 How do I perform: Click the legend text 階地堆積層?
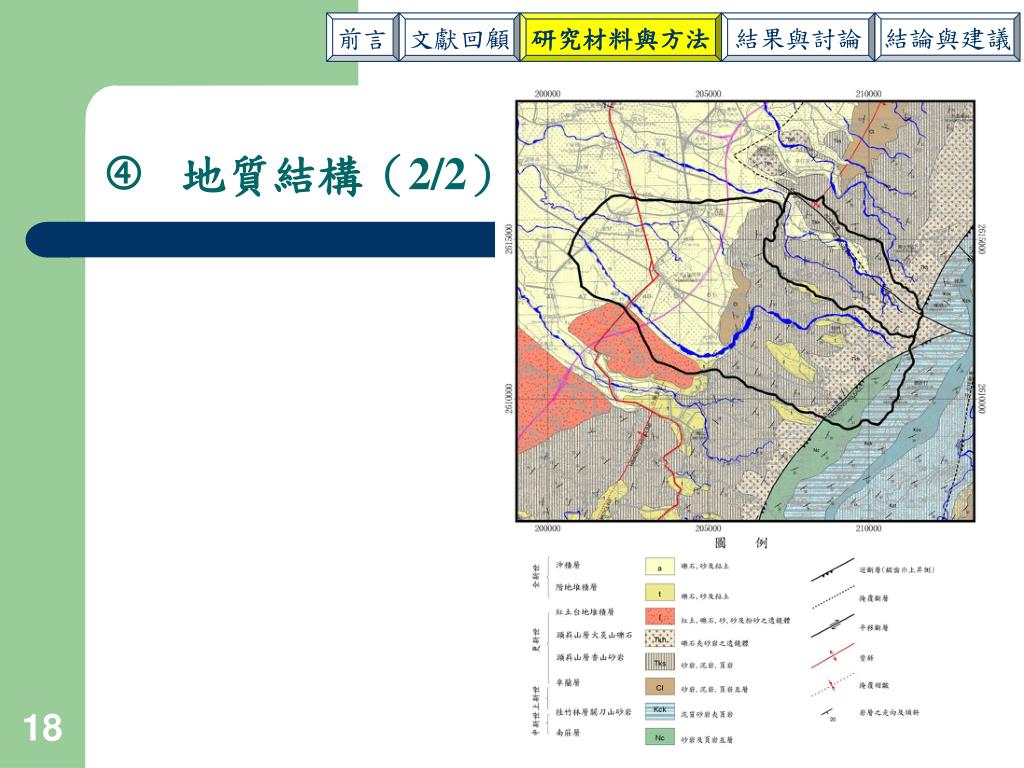click(576, 587)
